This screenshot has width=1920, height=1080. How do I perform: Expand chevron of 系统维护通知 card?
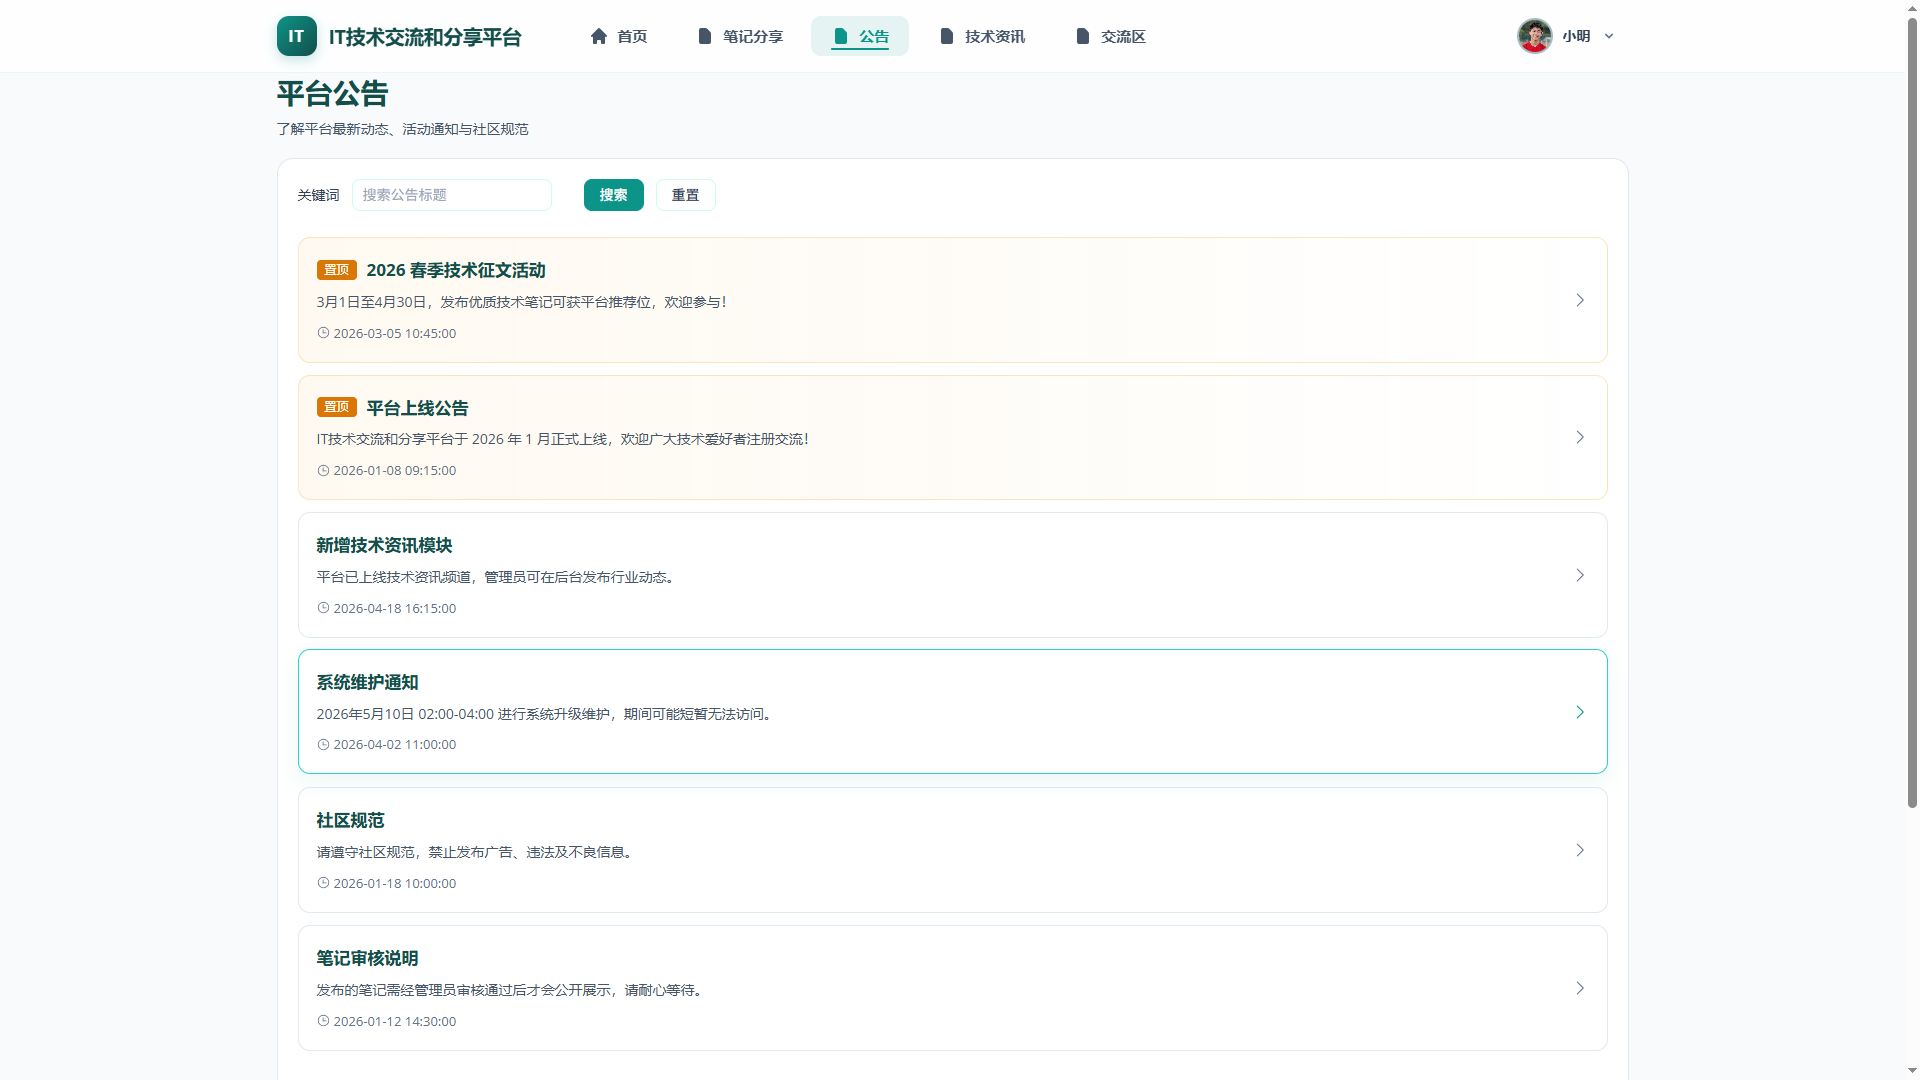[1580, 712]
